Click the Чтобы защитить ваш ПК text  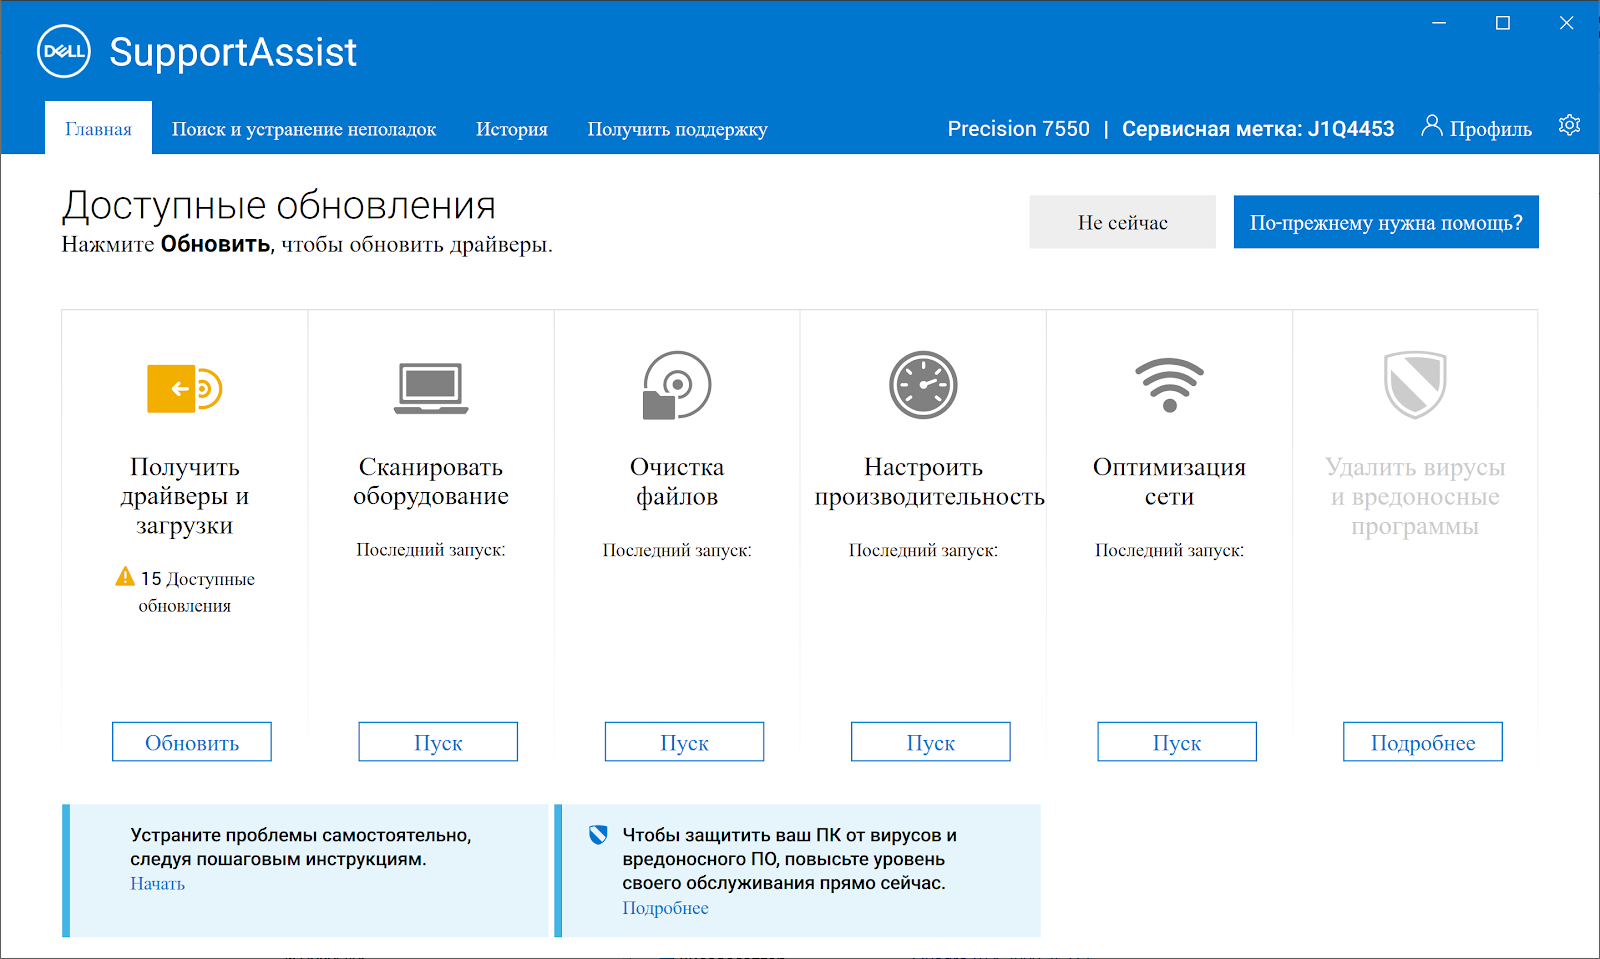tap(790, 859)
